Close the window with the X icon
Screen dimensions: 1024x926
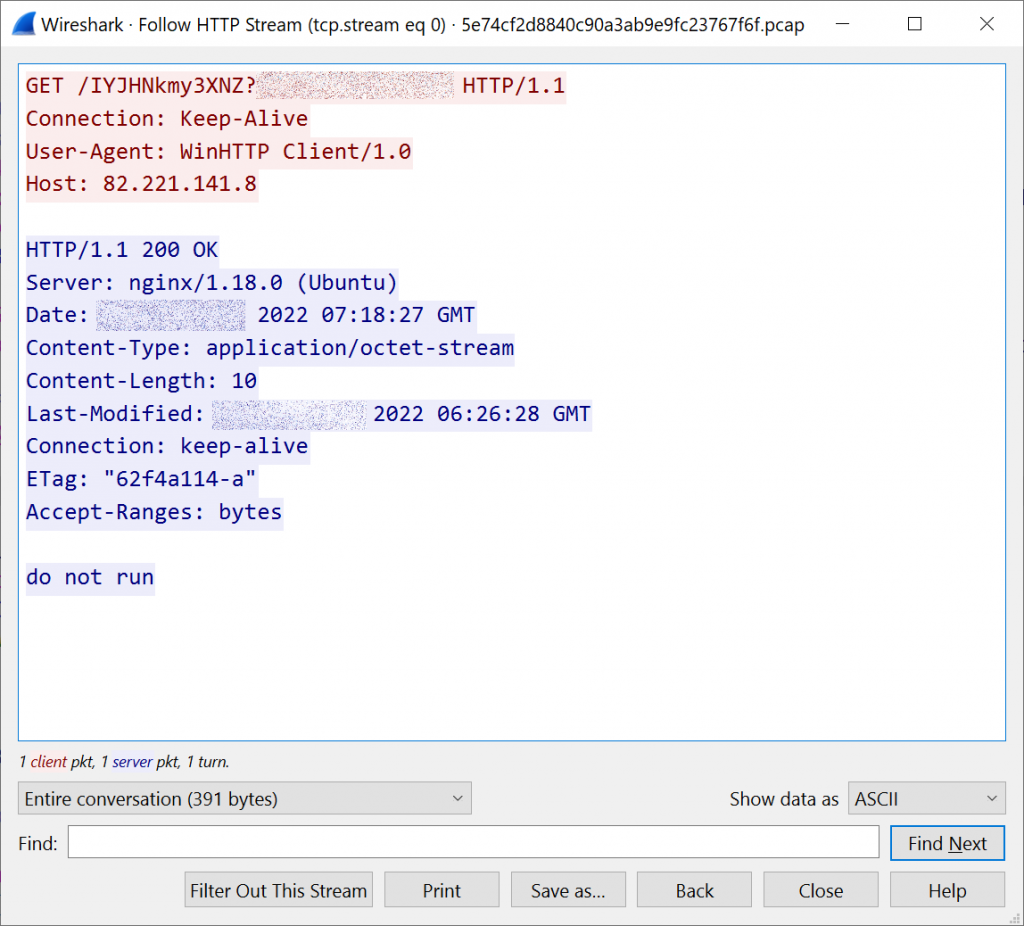pyautogui.click(x=987, y=24)
